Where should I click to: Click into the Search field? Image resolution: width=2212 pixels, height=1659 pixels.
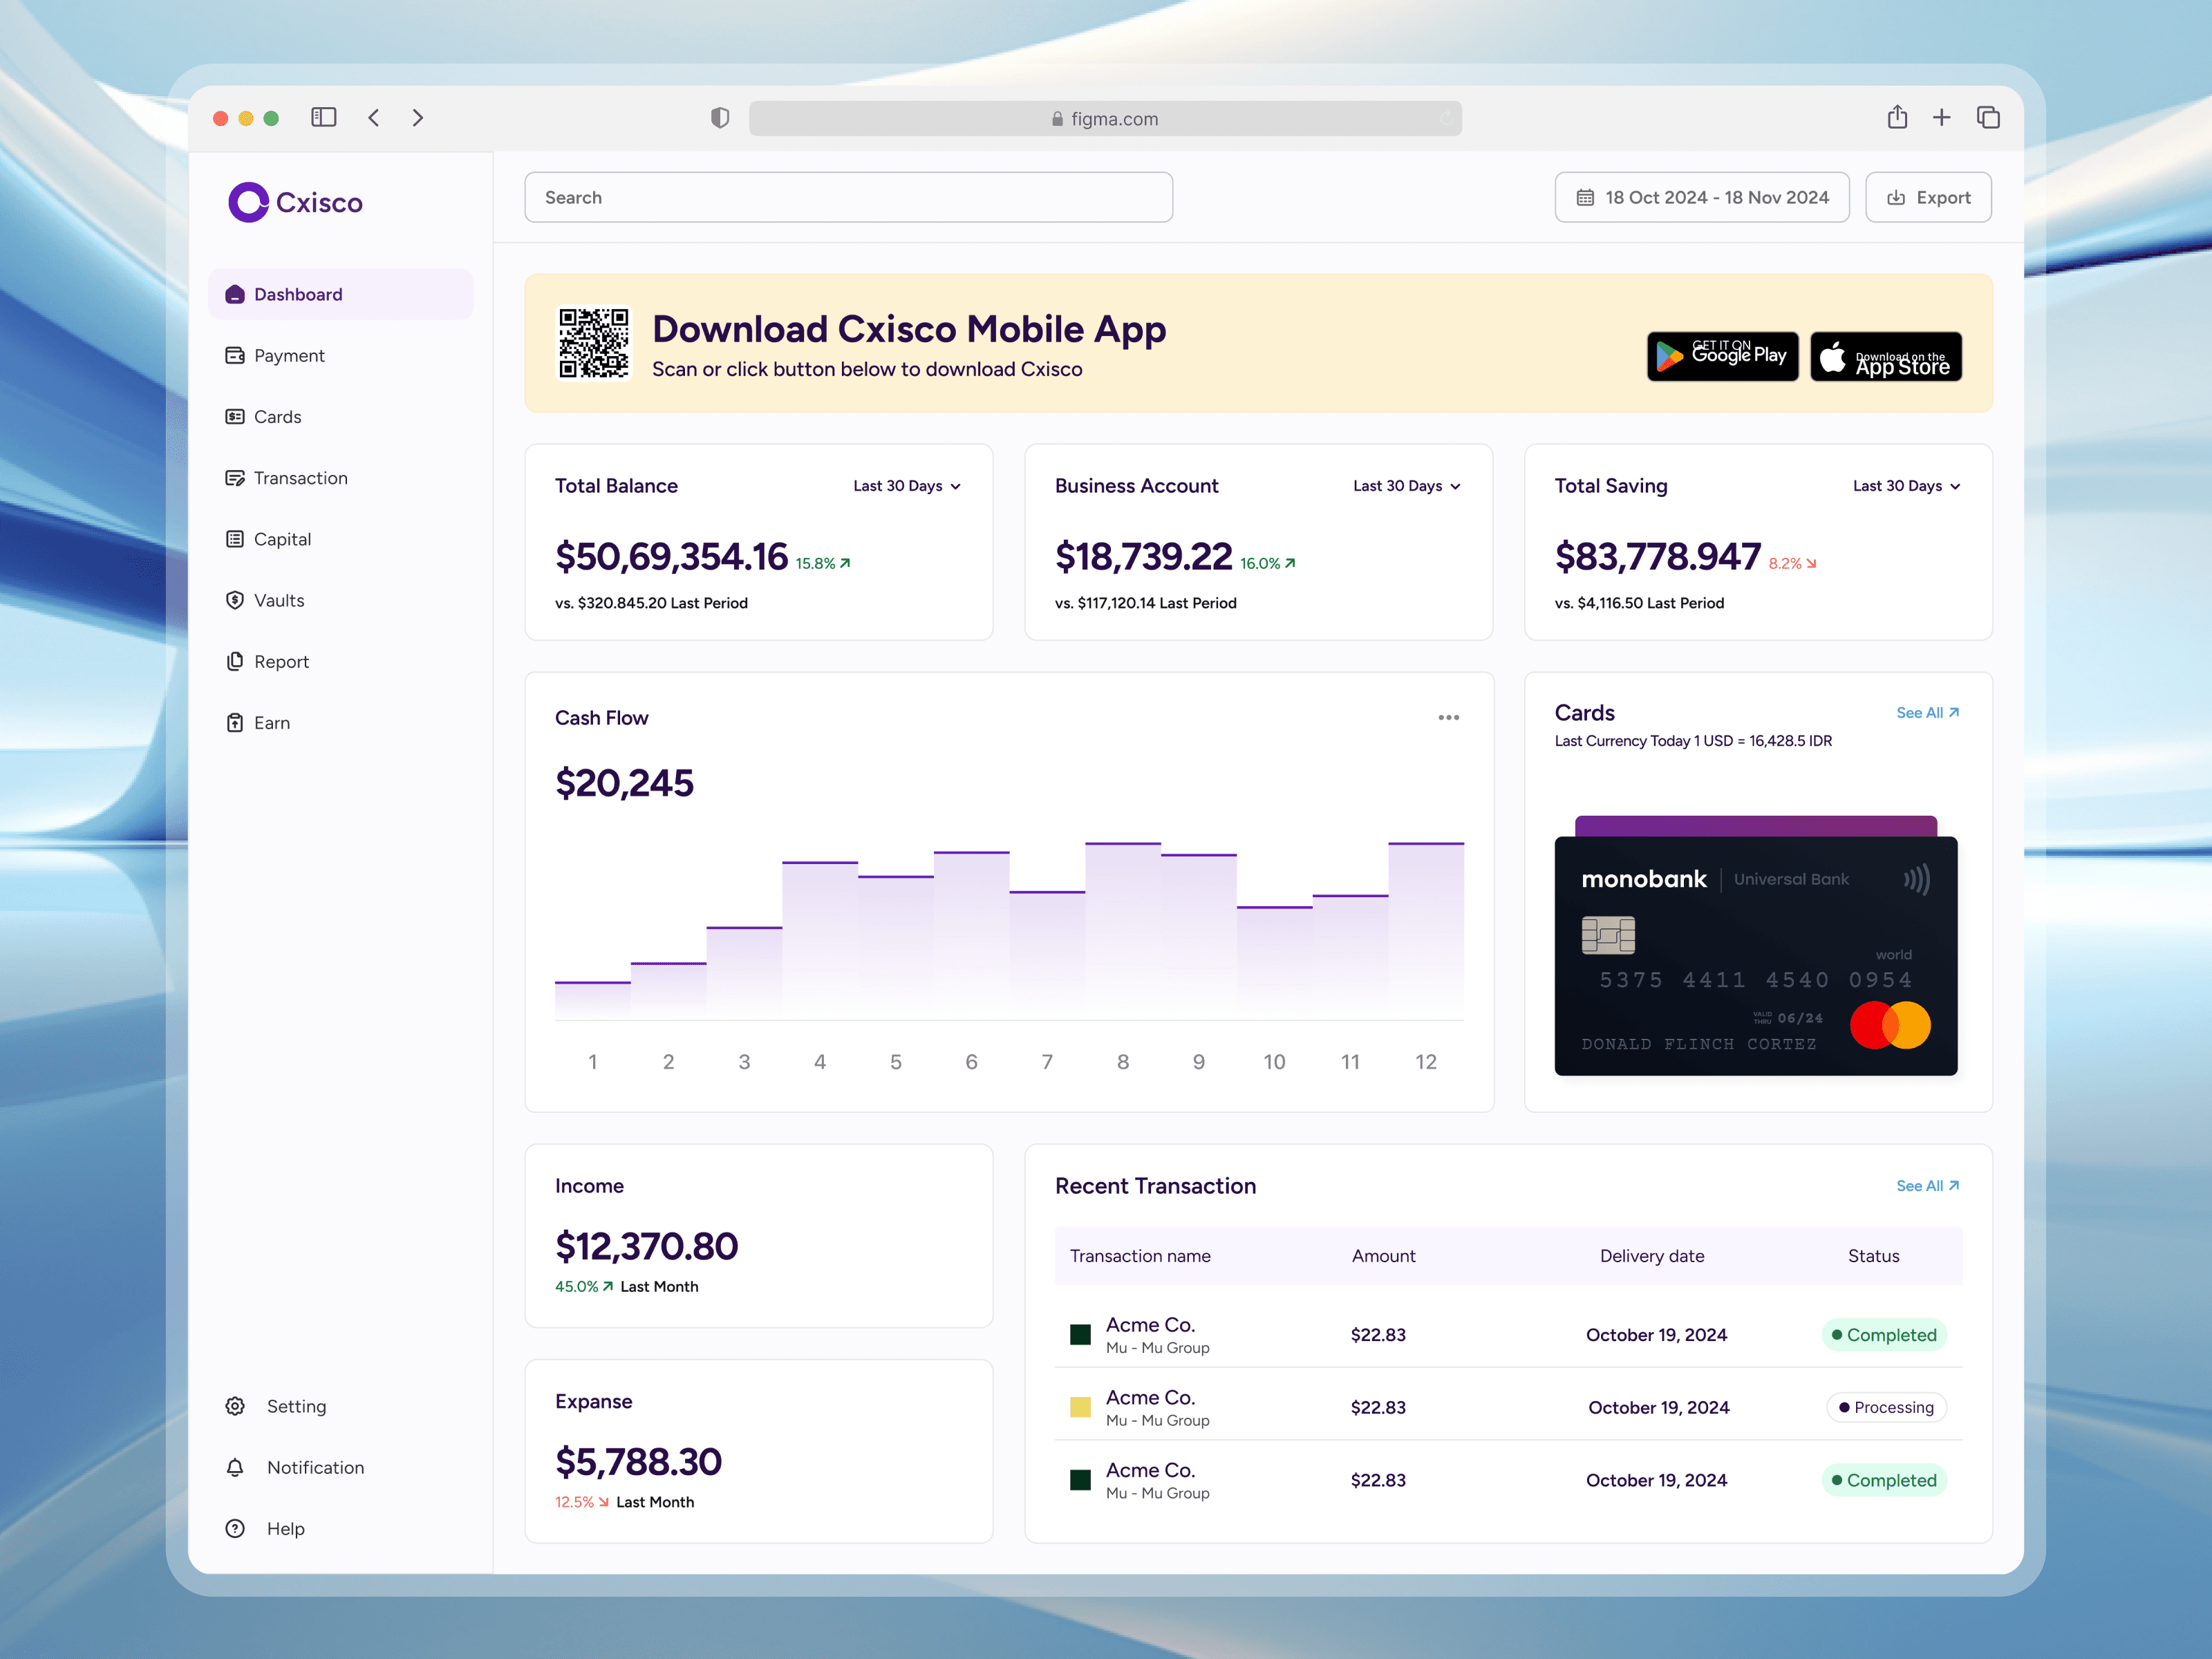(848, 197)
